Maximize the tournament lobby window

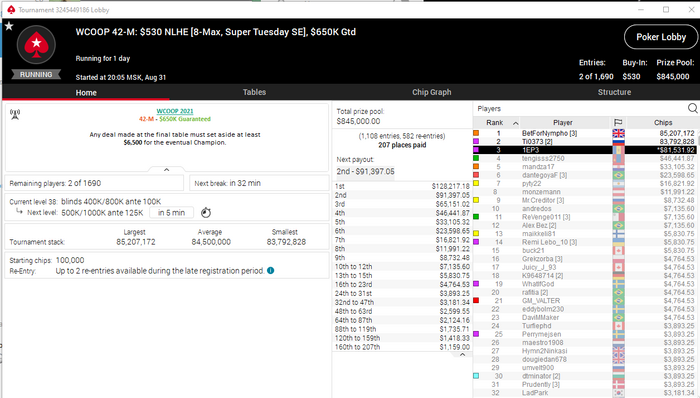666,9
